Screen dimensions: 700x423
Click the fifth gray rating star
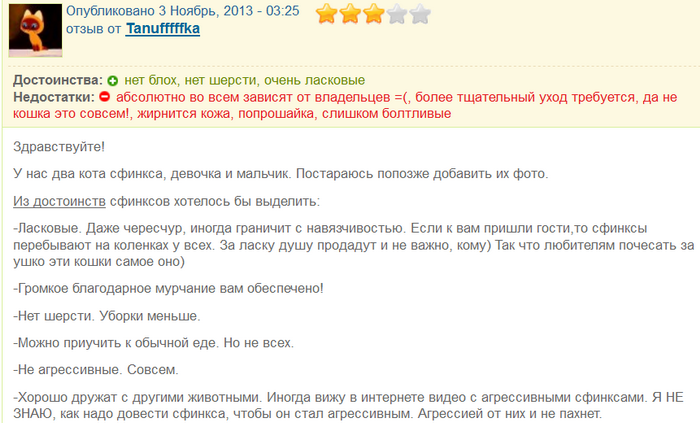pyautogui.click(x=420, y=14)
